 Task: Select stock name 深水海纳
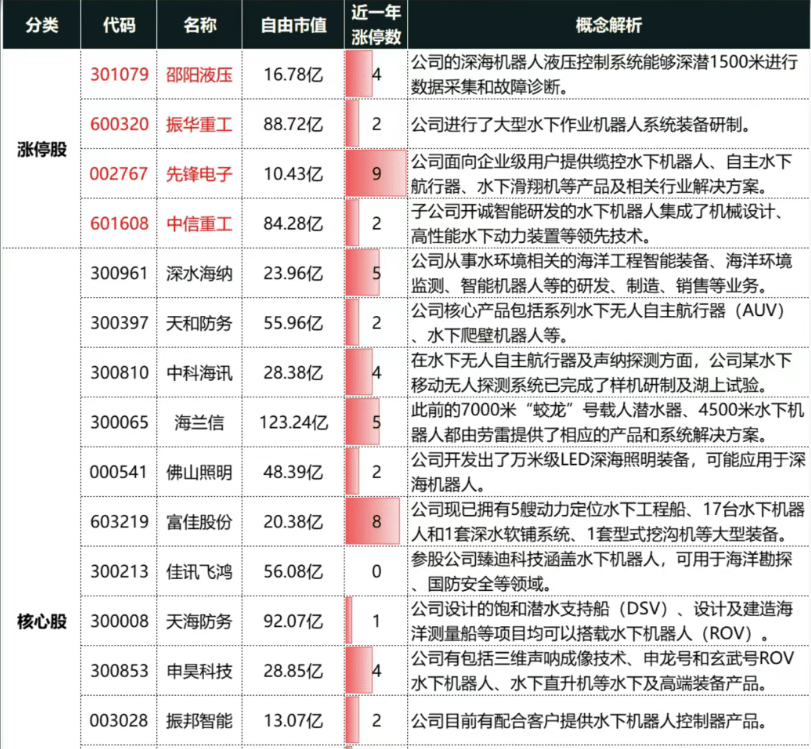click(x=200, y=273)
